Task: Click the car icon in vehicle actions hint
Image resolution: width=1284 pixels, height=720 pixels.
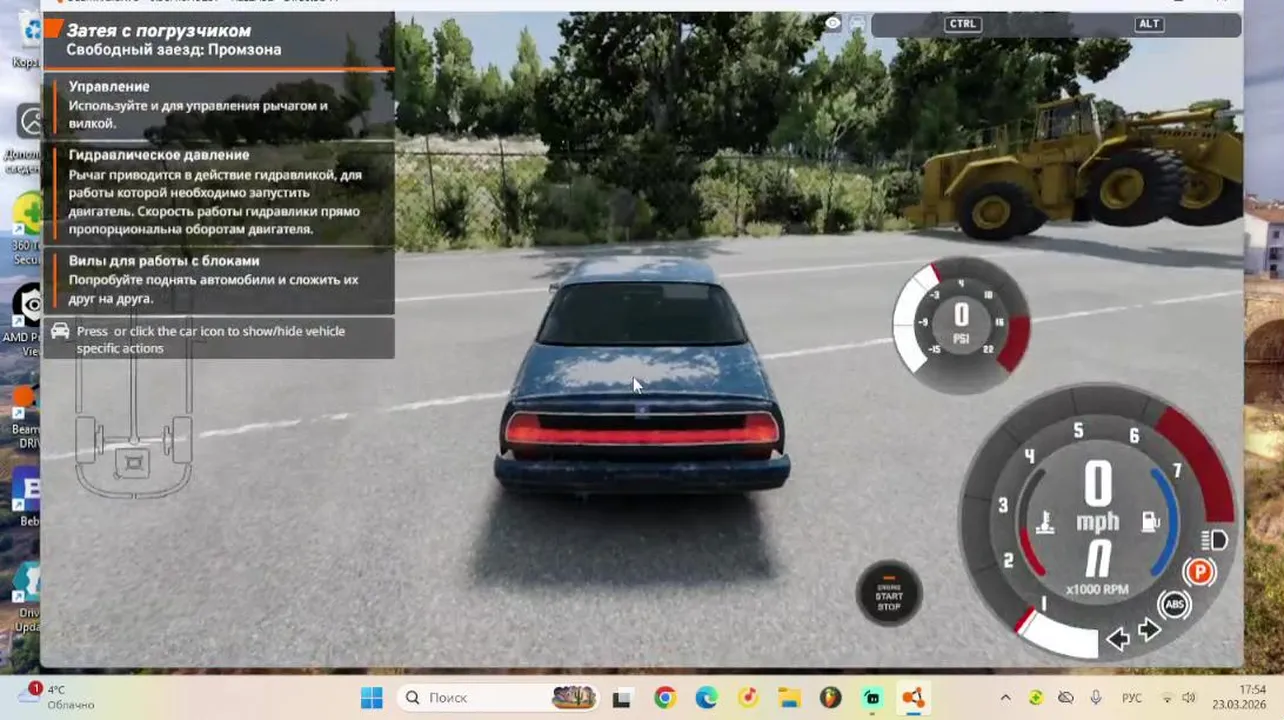Action: (x=60, y=331)
